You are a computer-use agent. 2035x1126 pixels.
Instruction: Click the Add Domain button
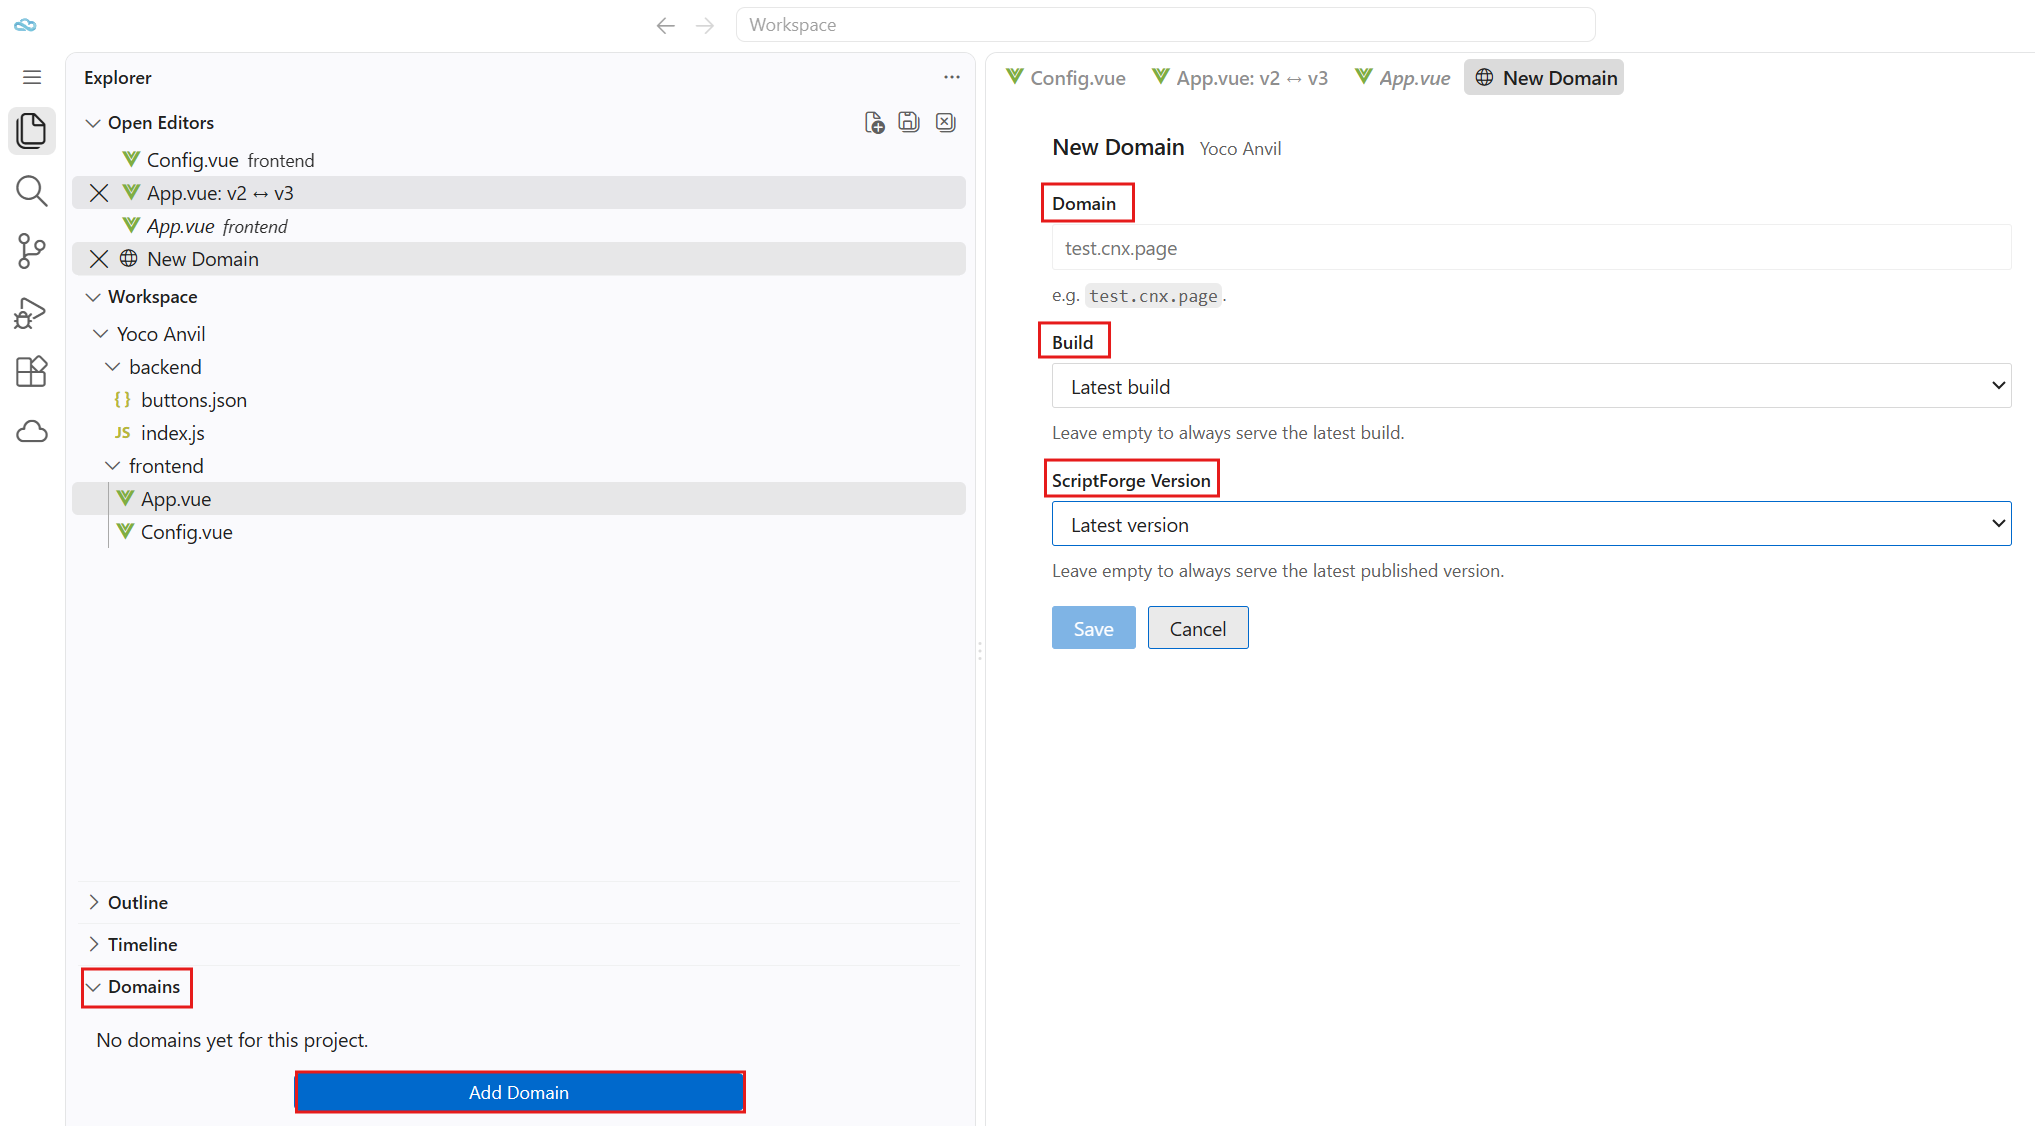pos(519,1092)
